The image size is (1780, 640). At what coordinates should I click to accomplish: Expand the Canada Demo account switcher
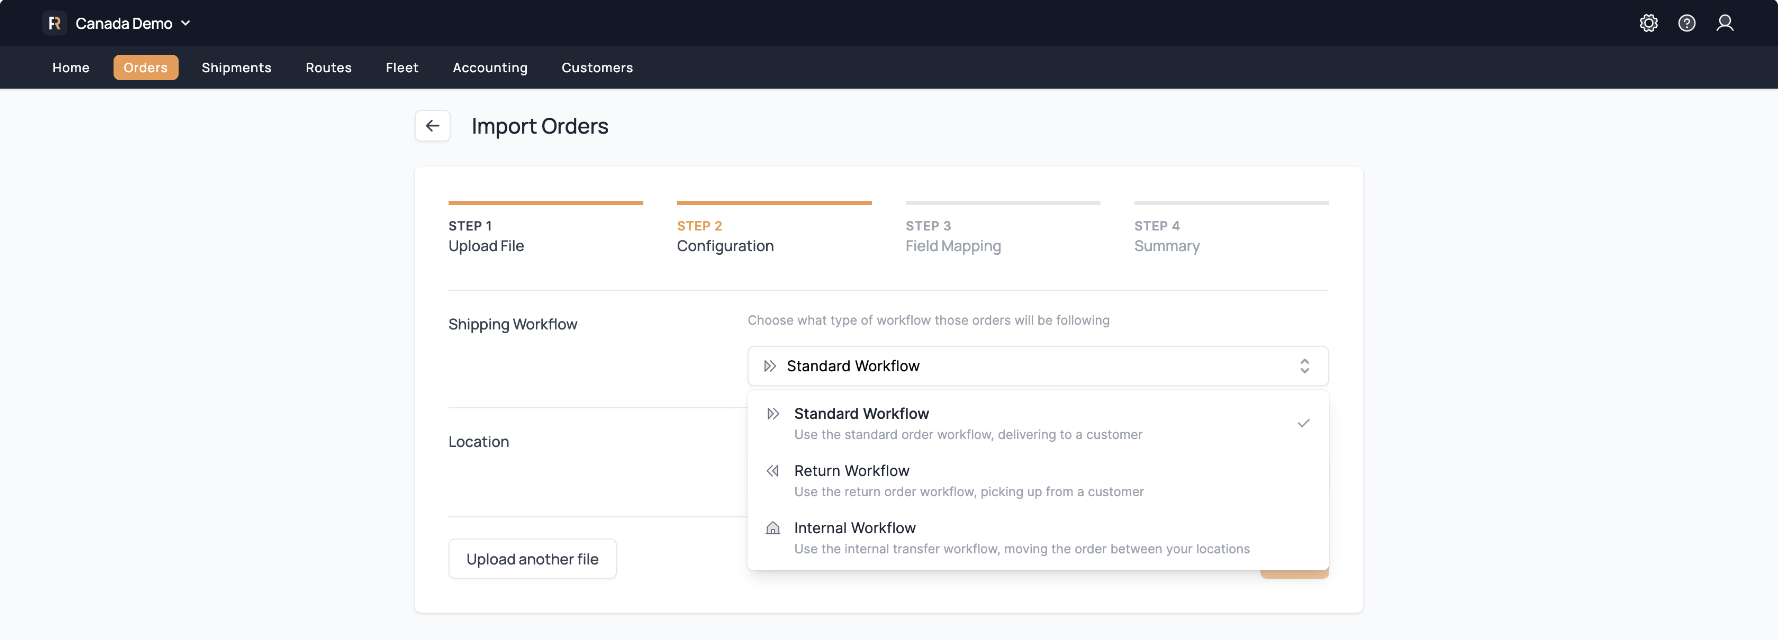[132, 23]
